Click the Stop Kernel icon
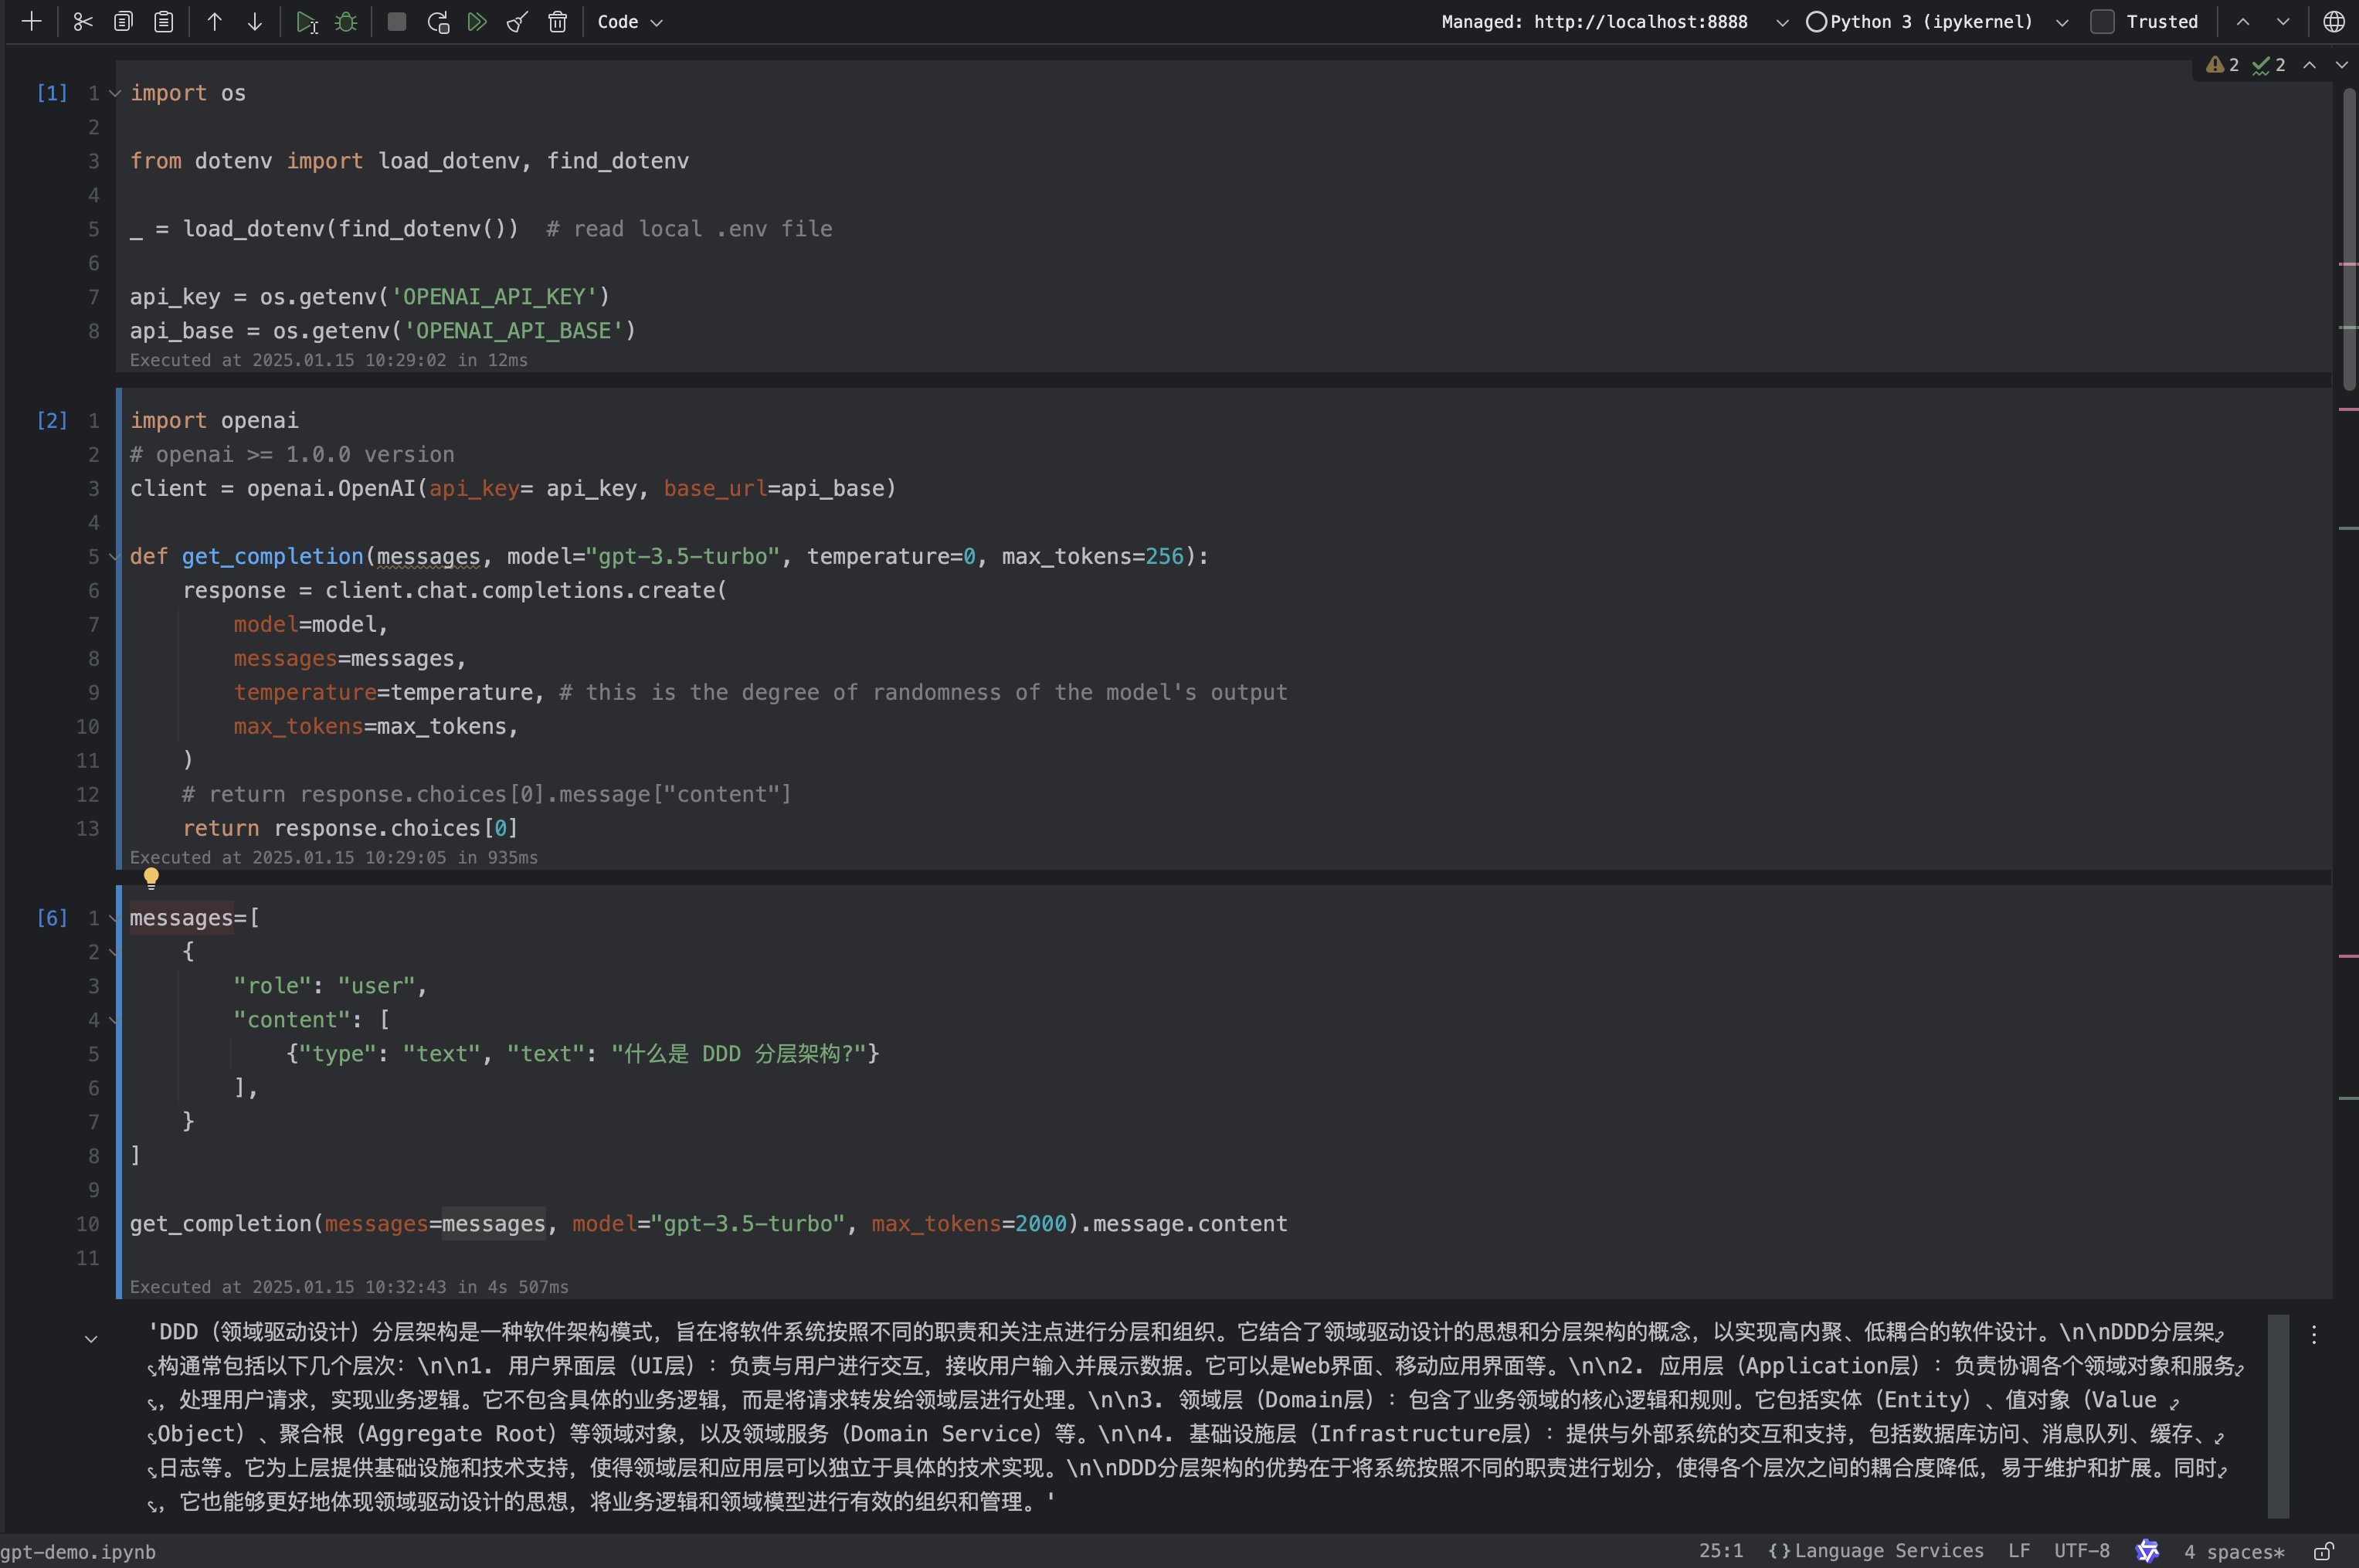2359x1568 pixels. (397, 21)
